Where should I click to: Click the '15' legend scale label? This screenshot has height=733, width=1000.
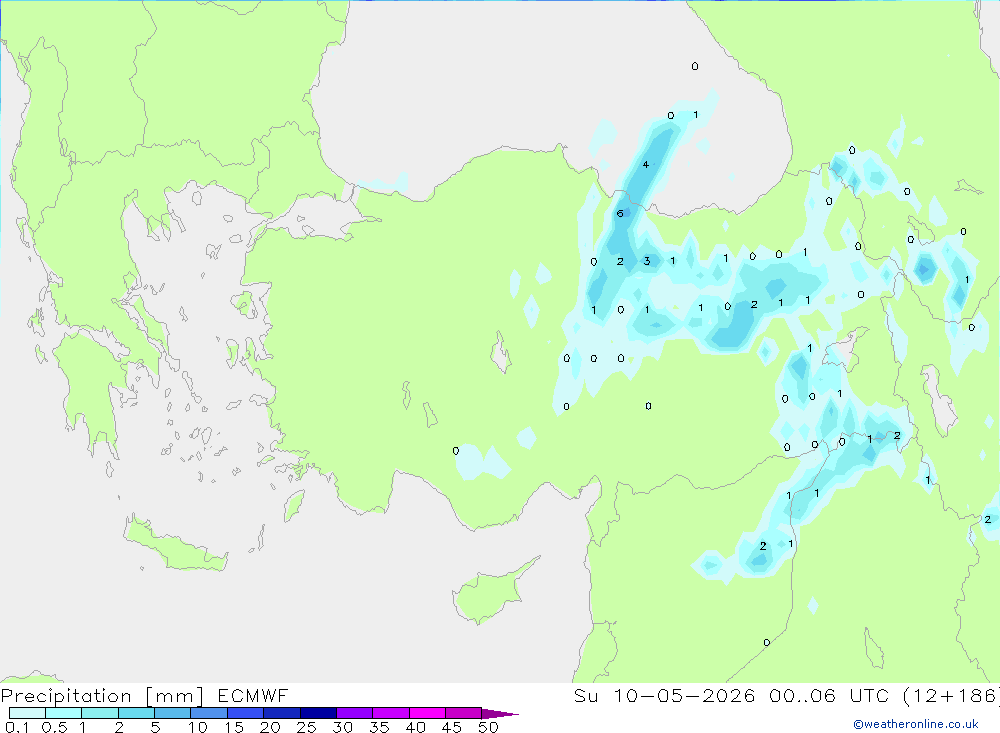tap(234, 727)
